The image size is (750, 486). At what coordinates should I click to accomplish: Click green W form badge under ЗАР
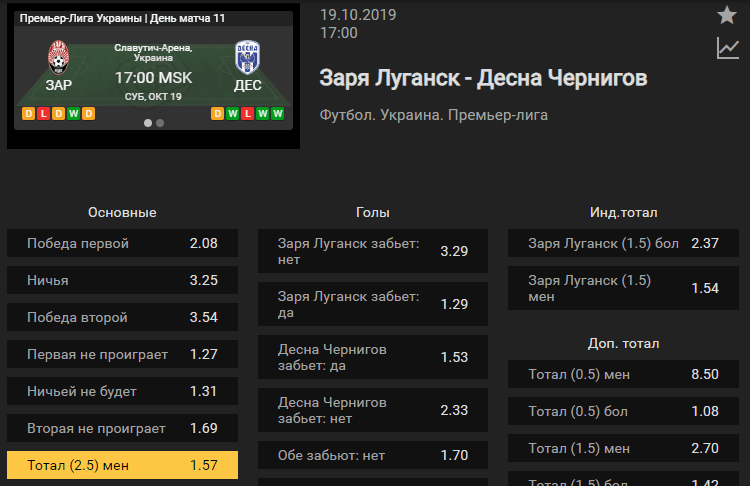(x=73, y=114)
